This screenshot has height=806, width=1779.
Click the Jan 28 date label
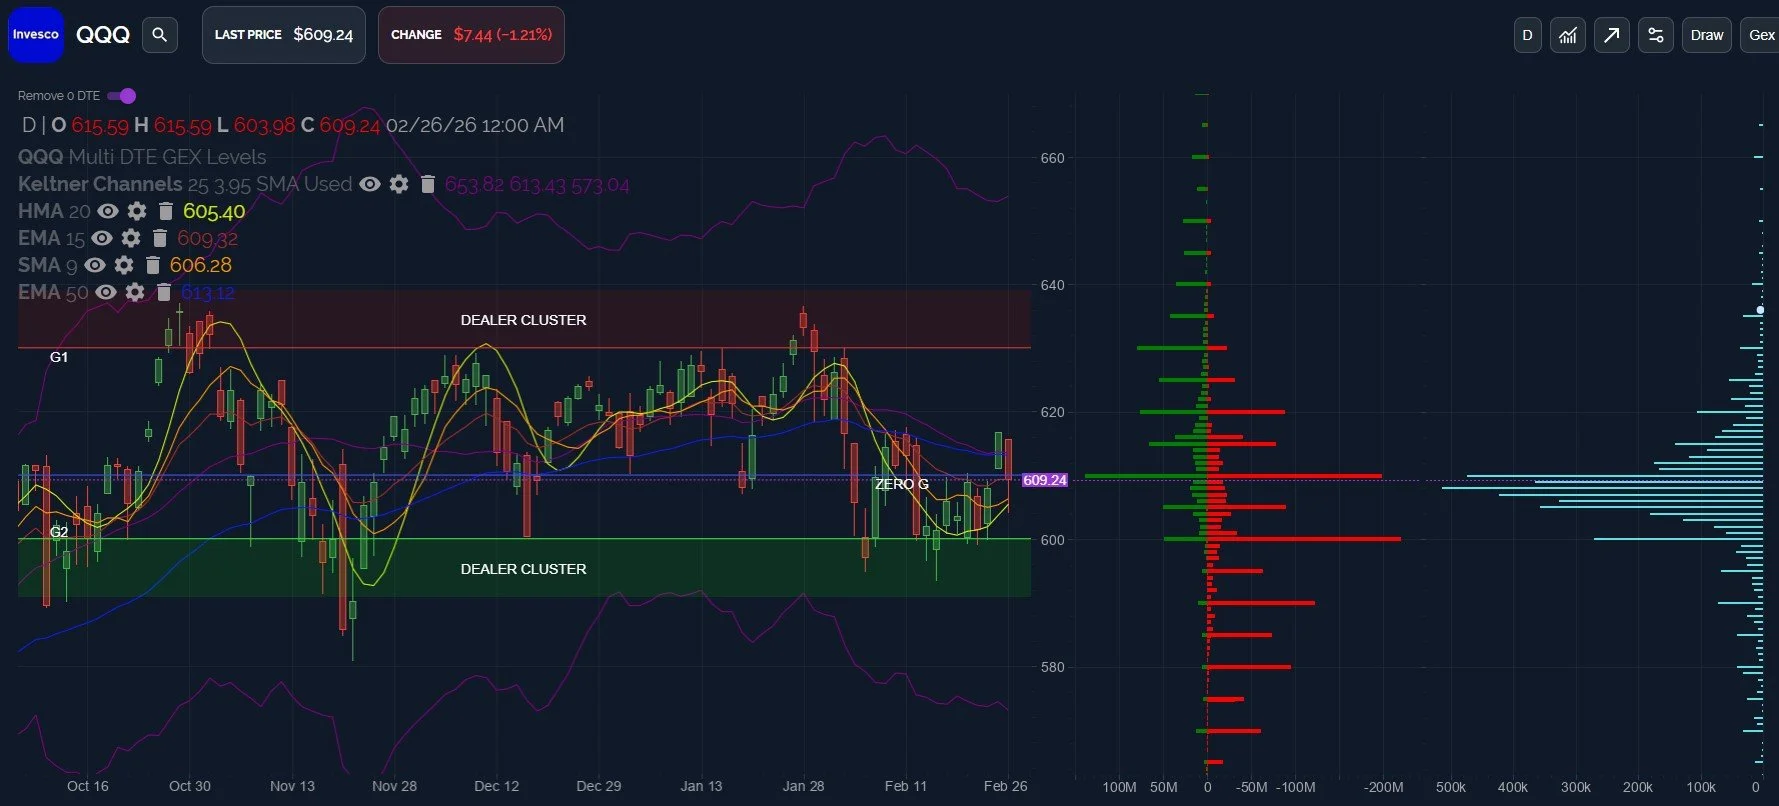click(x=803, y=786)
